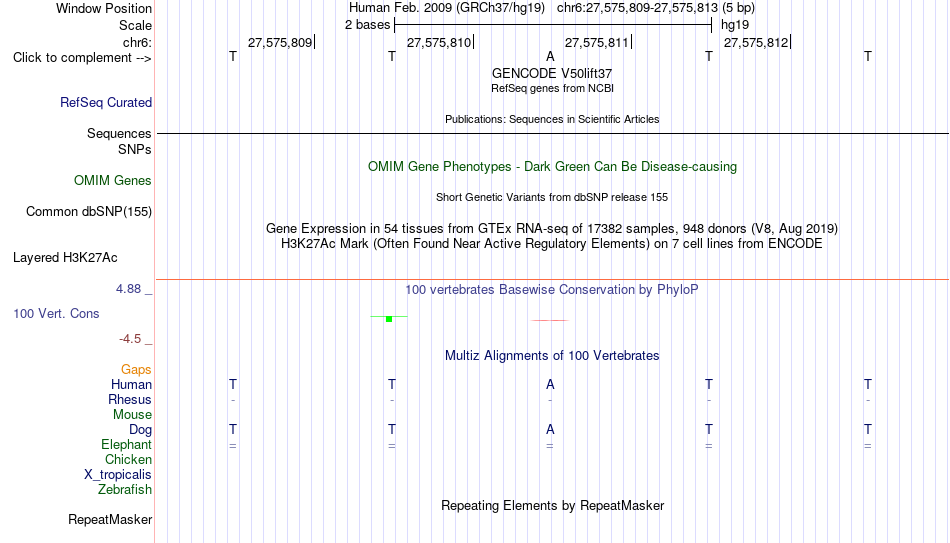Click the Scale label
Viewport: 950px width, 543px height.
pos(136,25)
